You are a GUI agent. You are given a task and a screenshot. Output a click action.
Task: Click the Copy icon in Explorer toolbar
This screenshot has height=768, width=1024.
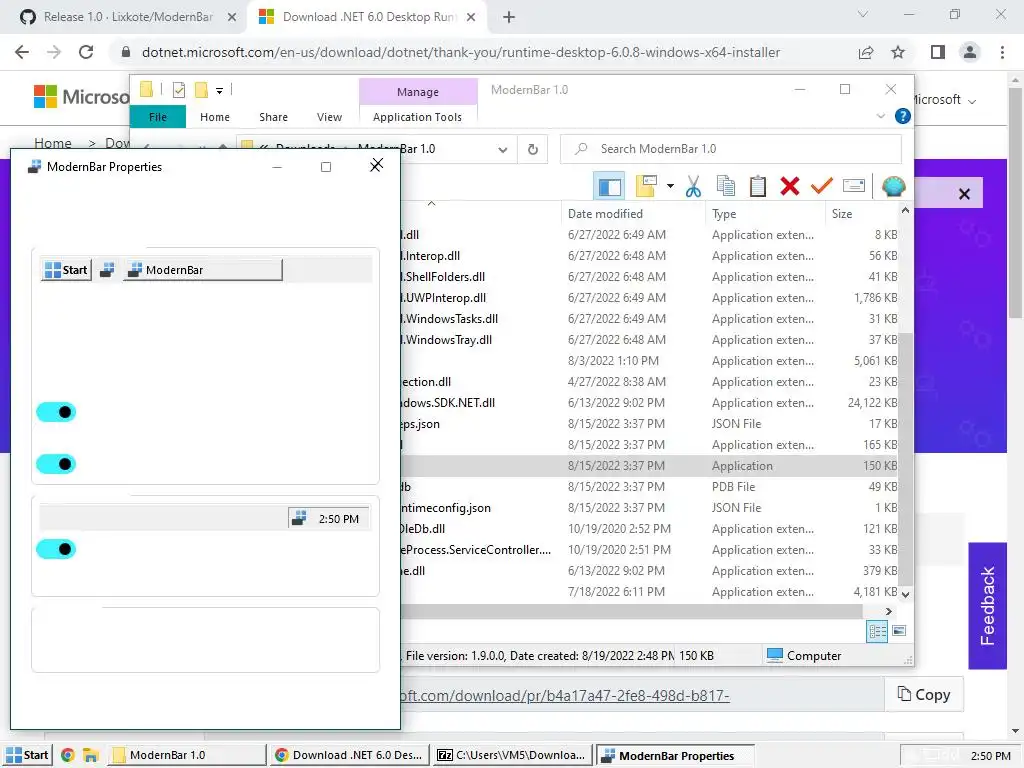(x=726, y=186)
